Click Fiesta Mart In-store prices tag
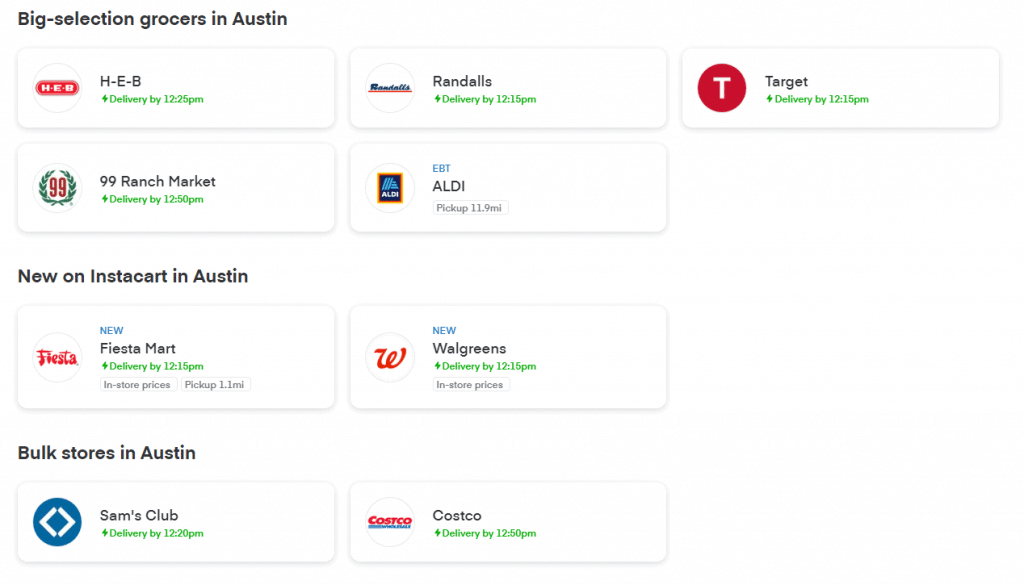The width and height of the screenshot is (1024, 585). click(x=137, y=385)
